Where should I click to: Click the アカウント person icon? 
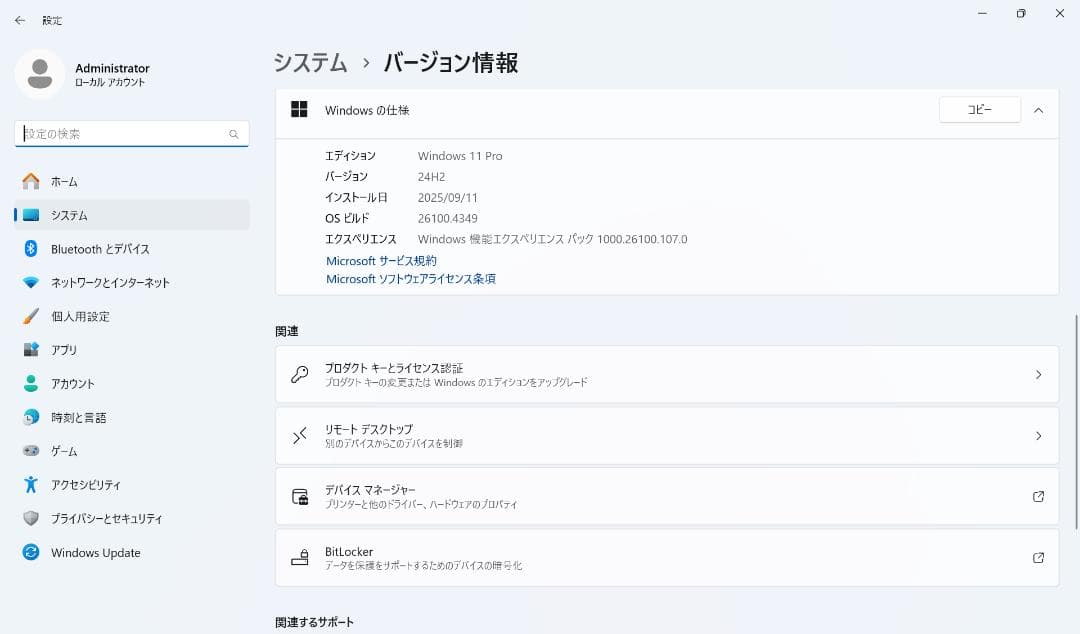(x=31, y=383)
